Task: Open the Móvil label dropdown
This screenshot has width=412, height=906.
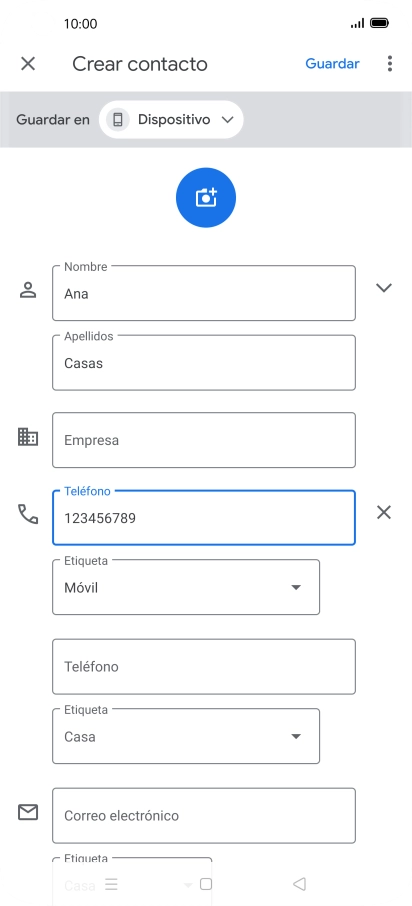Action: coord(186,587)
